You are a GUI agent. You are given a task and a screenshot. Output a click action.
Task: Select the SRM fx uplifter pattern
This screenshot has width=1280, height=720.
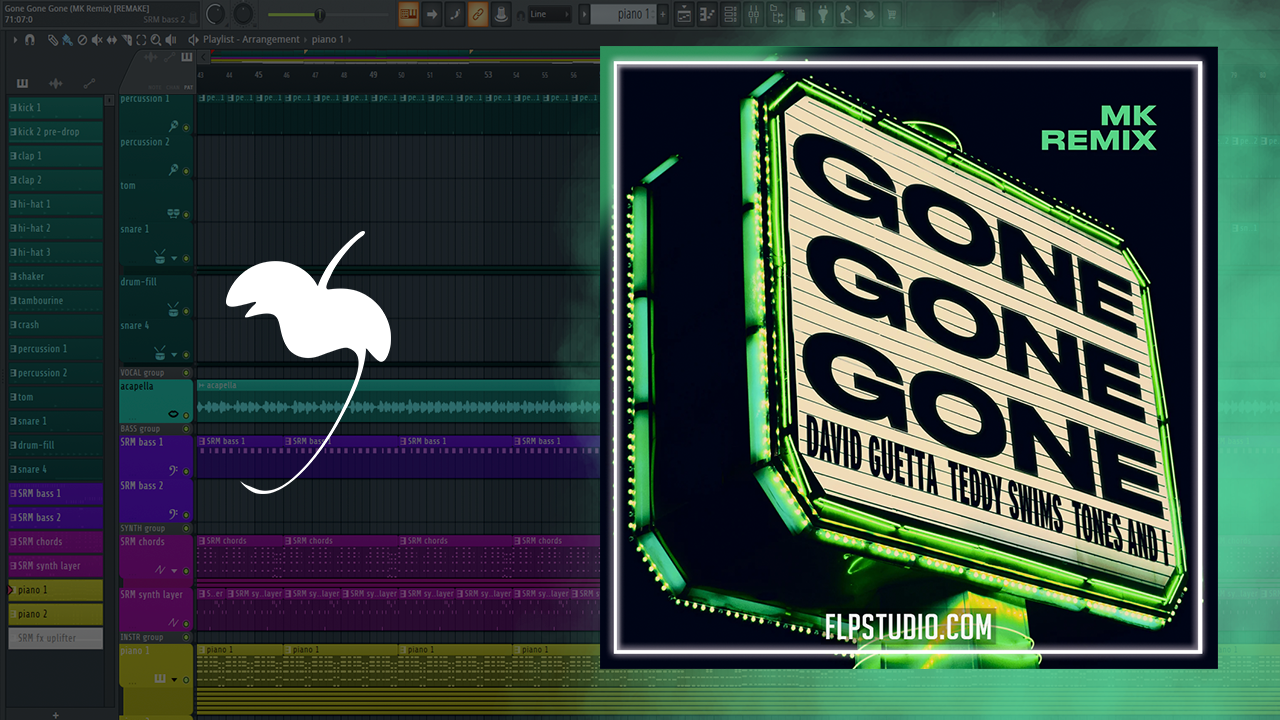(x=55, y=638)
